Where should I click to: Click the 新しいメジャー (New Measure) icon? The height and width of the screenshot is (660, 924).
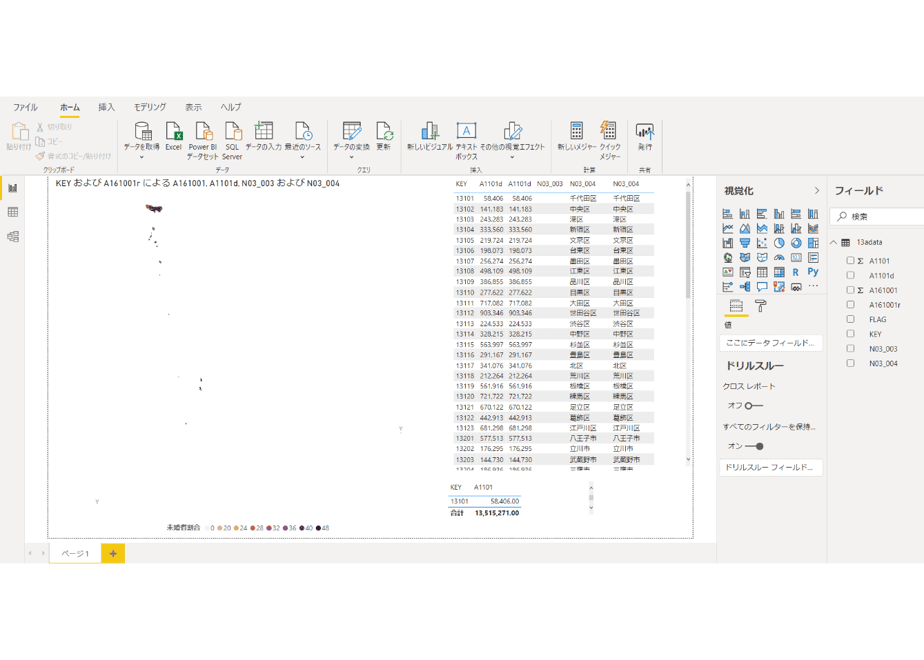click(x=576, y=131)
